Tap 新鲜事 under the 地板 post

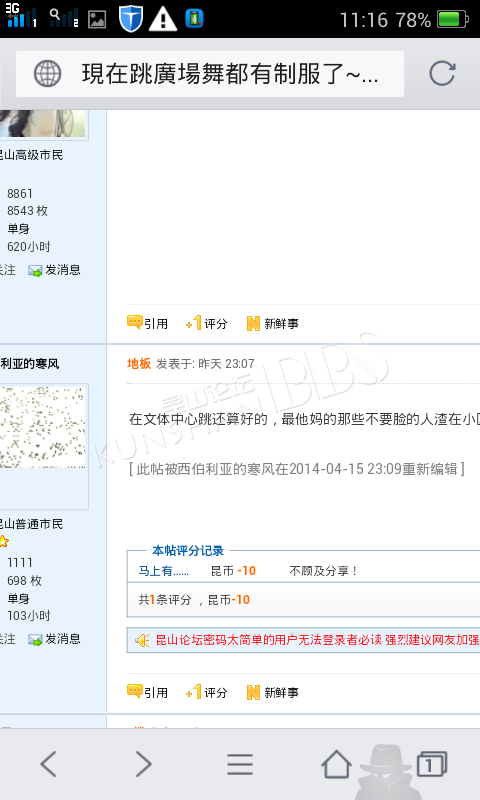pos(272,693)
